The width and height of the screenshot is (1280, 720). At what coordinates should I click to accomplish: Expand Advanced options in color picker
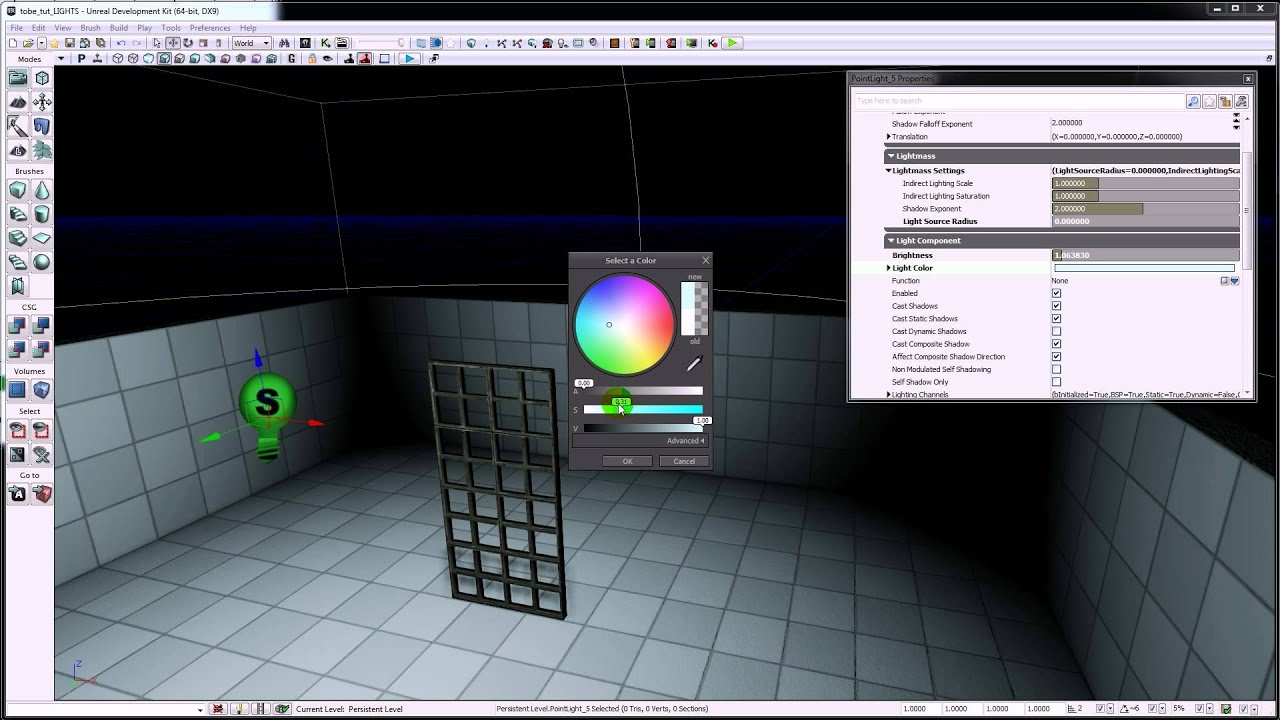pos(685,441)
